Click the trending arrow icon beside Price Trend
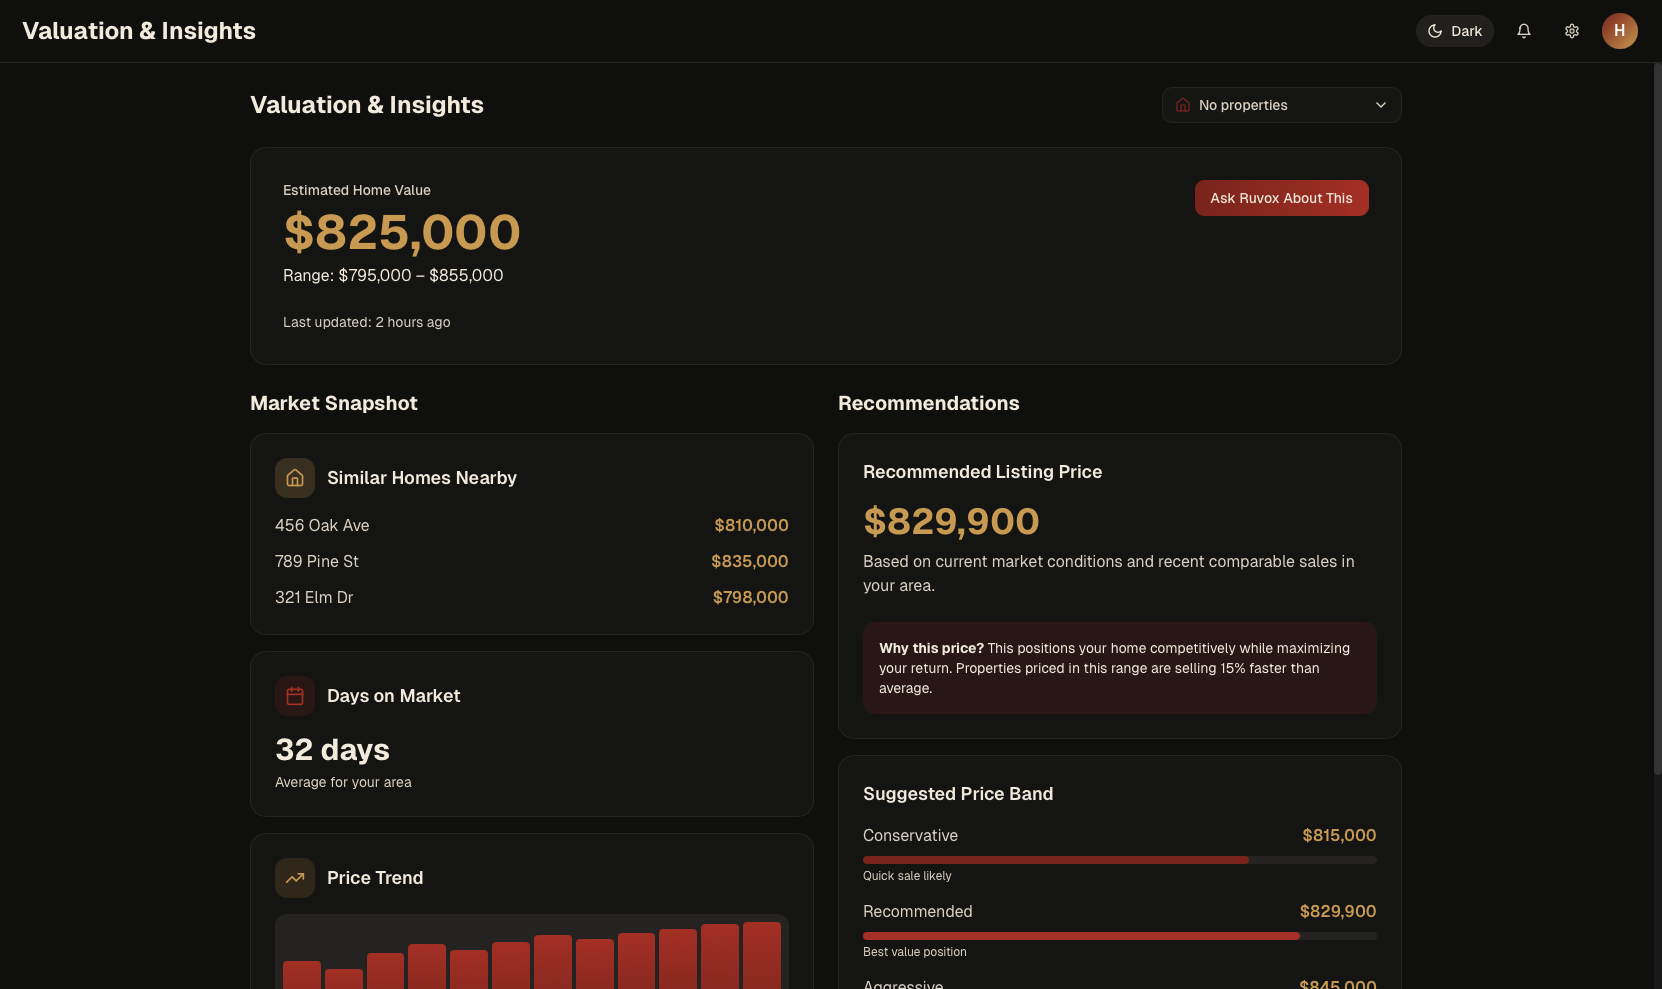1662x989 pixels. tap(295, 878)
